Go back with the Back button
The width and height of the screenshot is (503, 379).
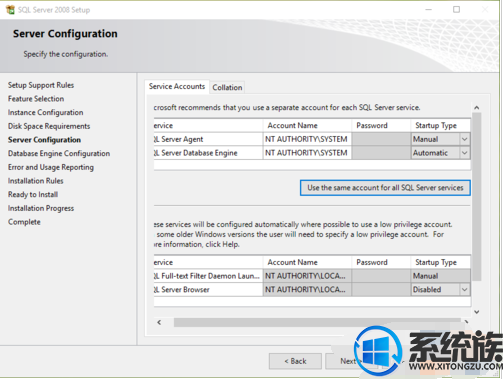tap(295, 361)
